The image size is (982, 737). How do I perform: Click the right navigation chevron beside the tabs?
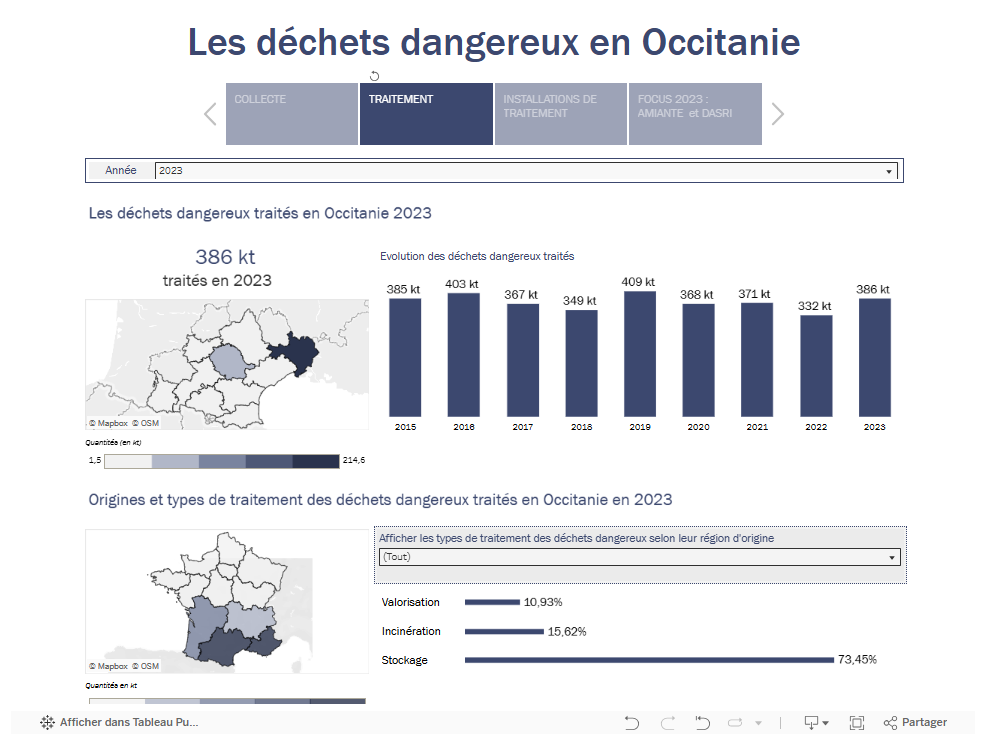pos(777,113)
